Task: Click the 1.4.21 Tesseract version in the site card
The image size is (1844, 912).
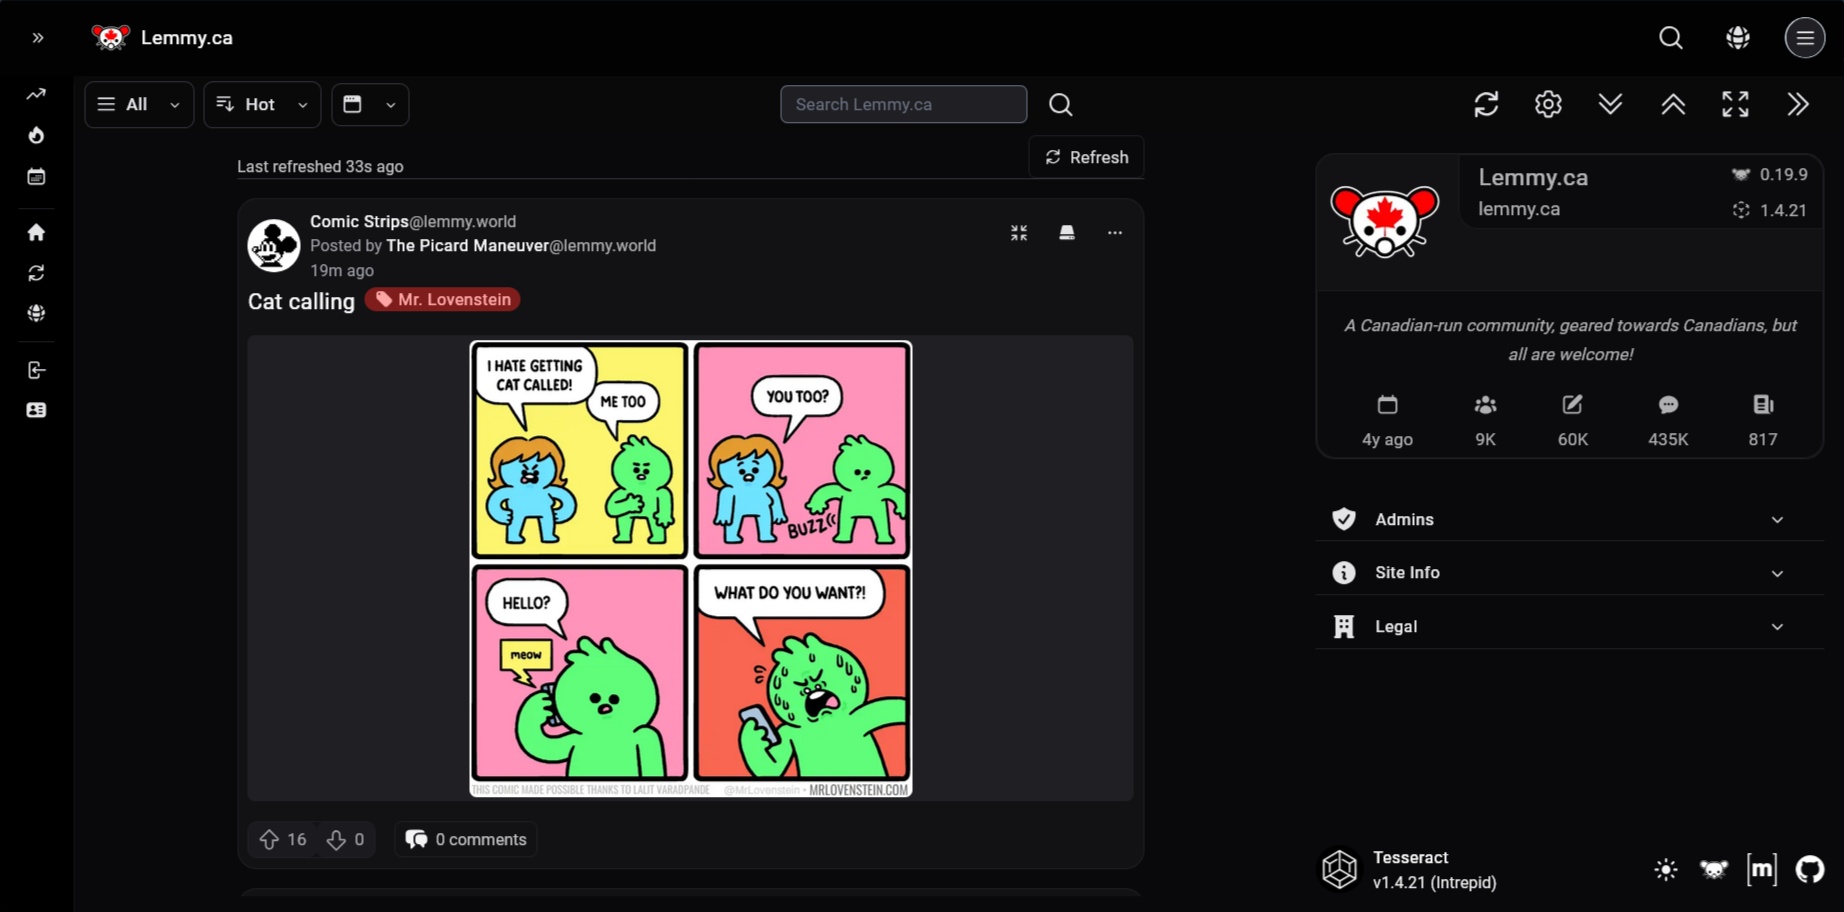Action: (x=1783, y=210)
